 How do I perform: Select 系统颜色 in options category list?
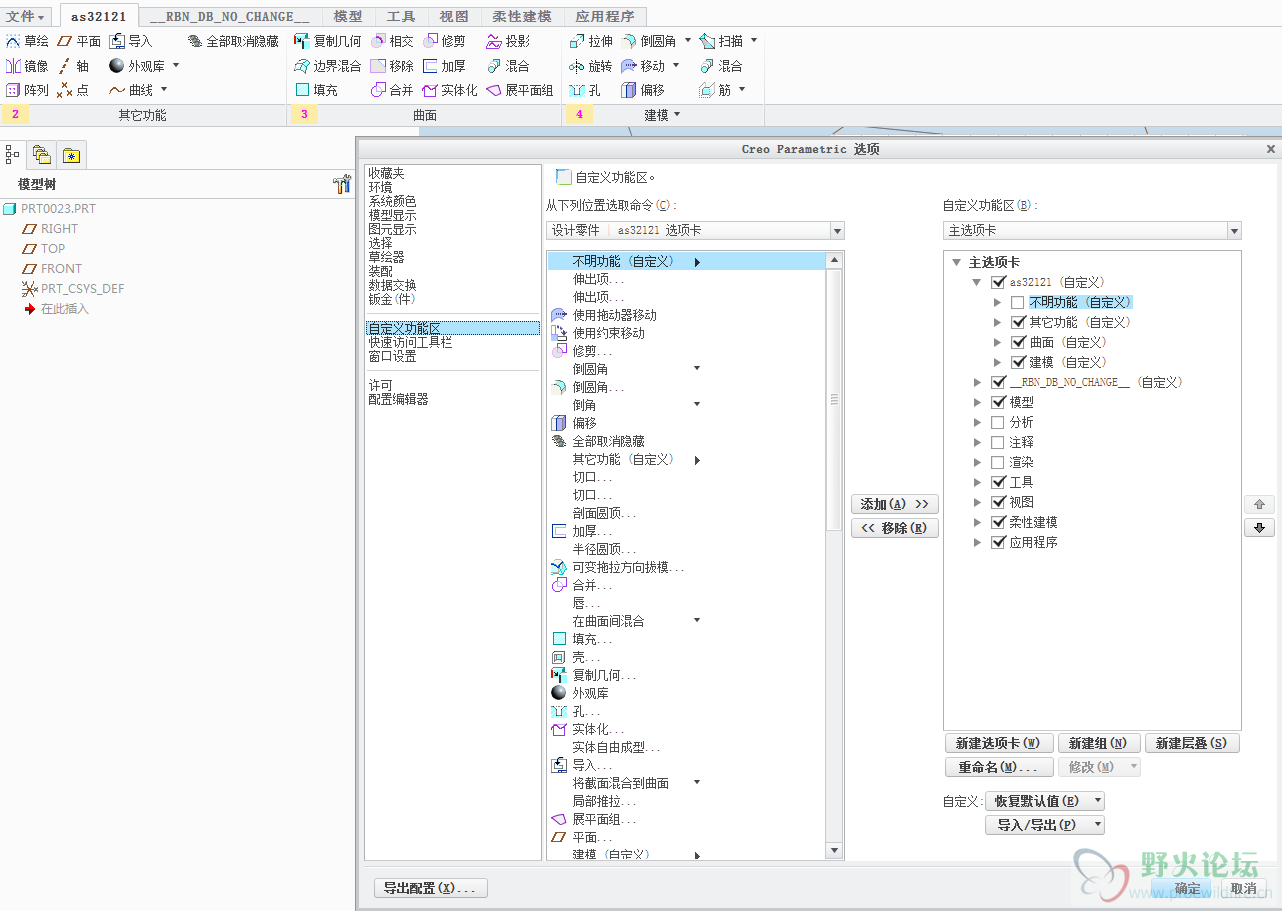pos(392,201)
